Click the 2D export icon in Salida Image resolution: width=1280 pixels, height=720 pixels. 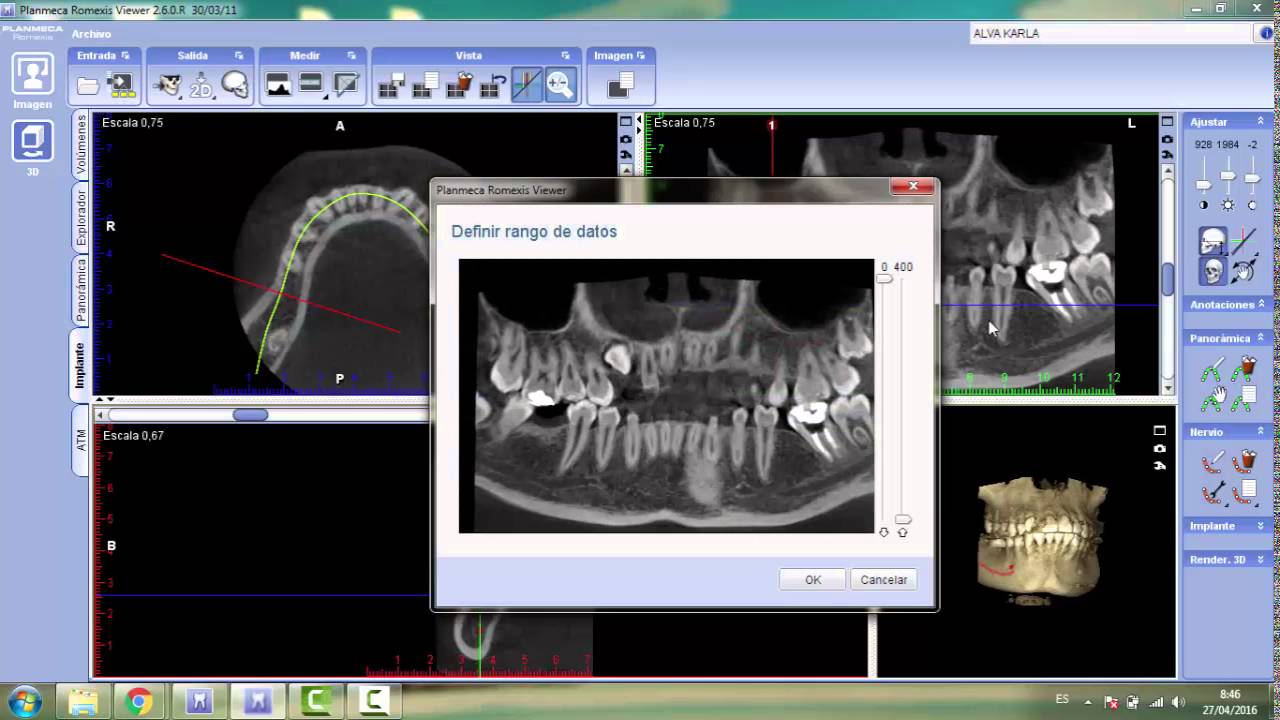(201, 86)
